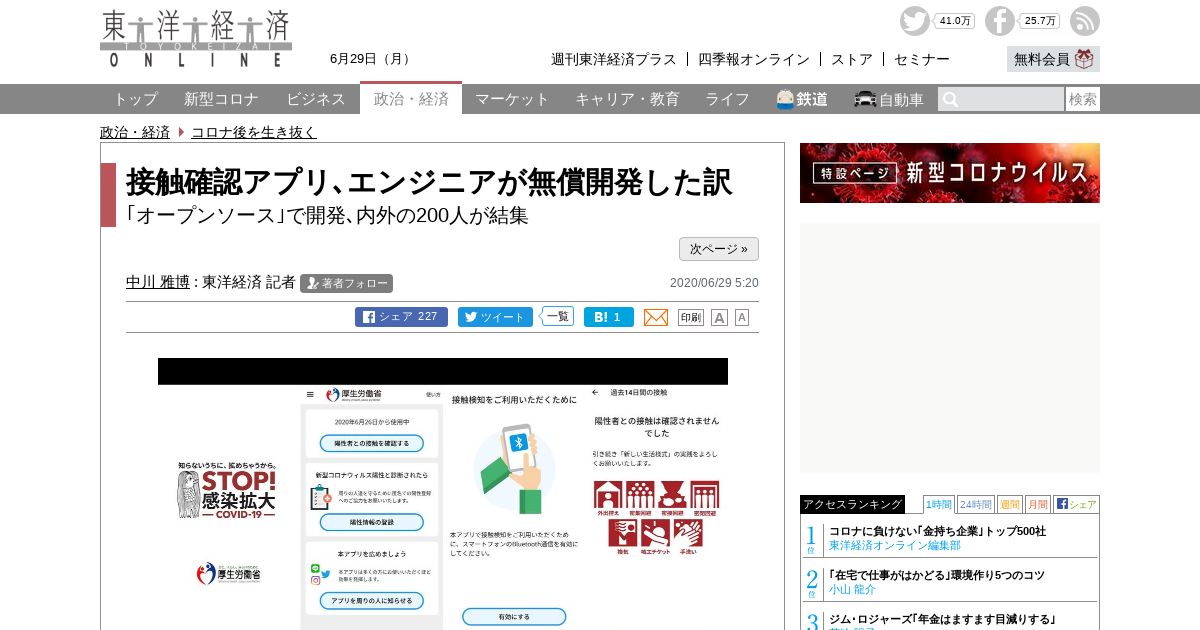Open ranked article ジム・ロジャーズ「年金はますます目減りする」
The height and width of the screenshot is (630, 1200).
(x=942, y=619)
